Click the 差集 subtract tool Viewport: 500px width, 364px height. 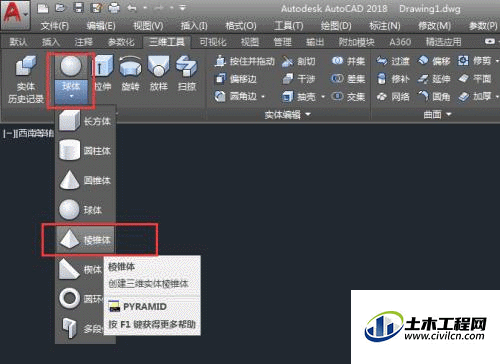348,79
